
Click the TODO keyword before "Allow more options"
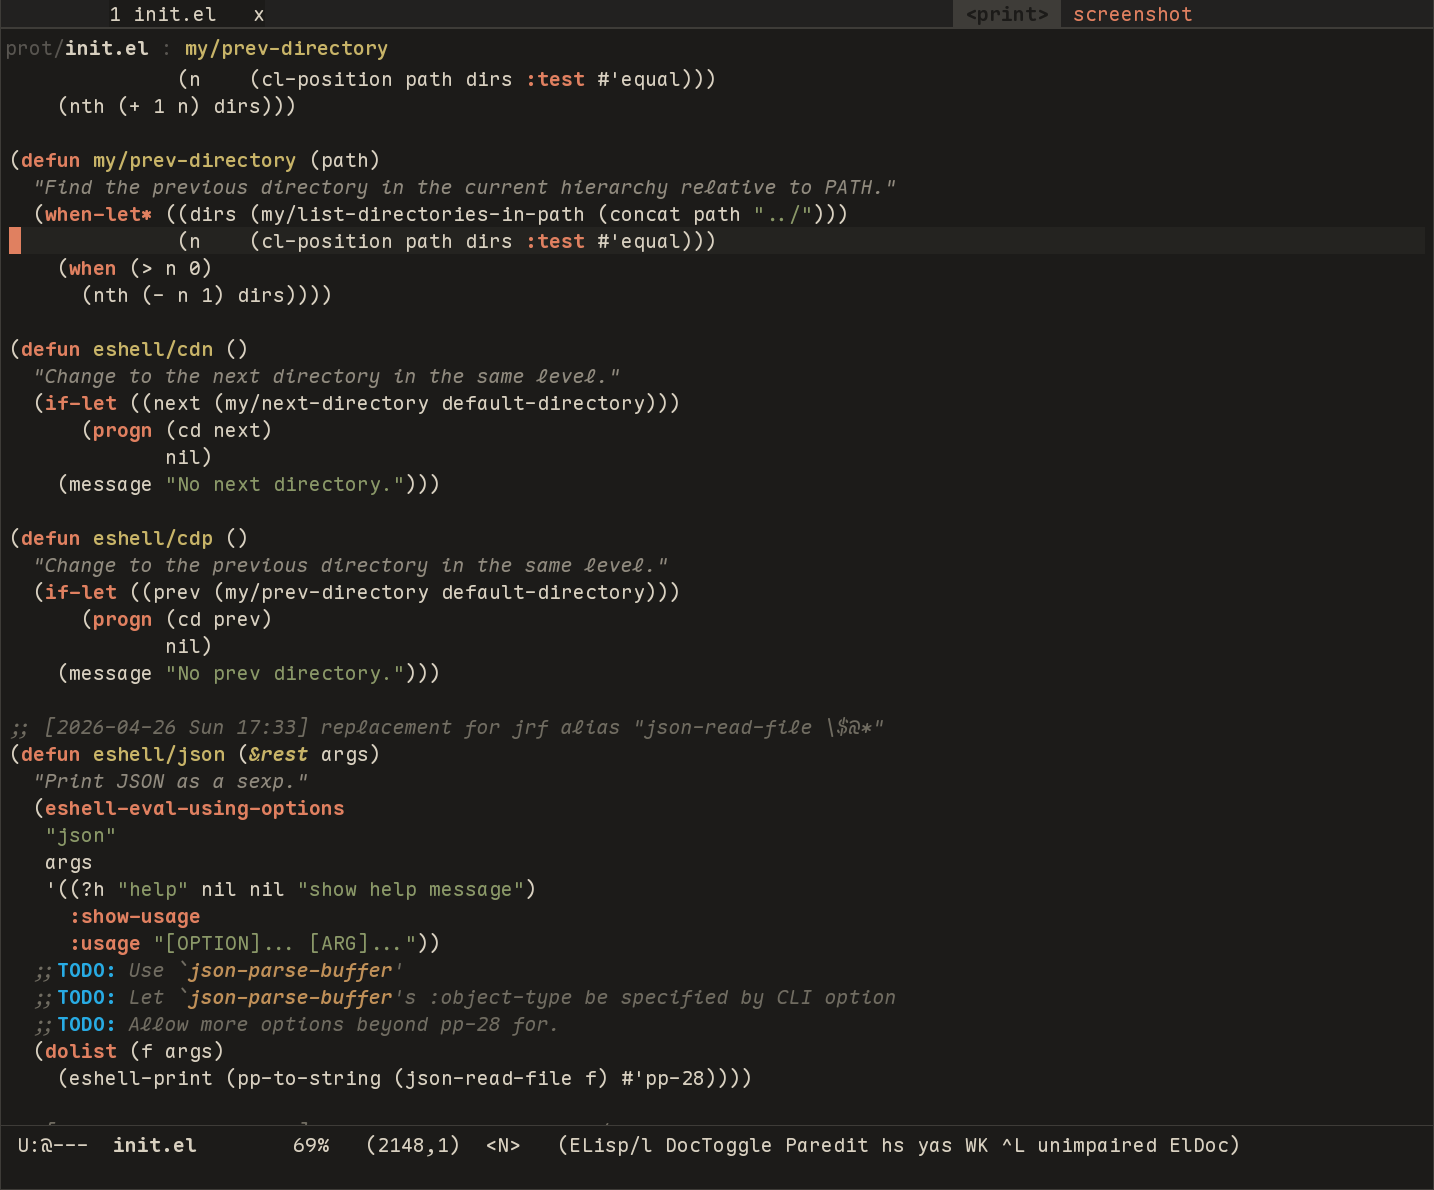(x=87, y=1024)
